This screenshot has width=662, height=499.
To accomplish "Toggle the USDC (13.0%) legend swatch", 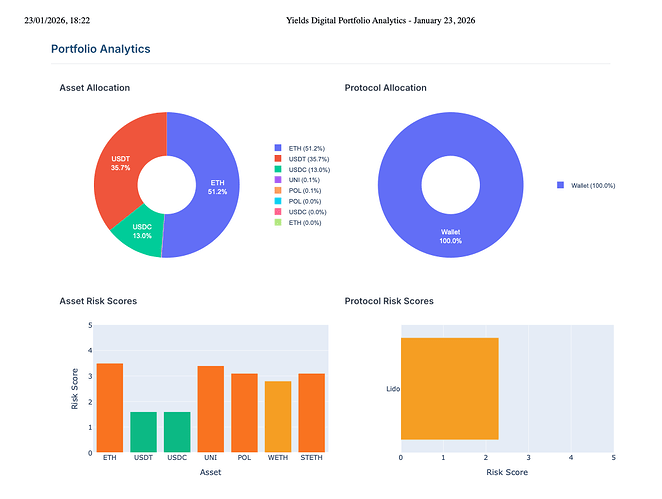I will coord(278,169).
